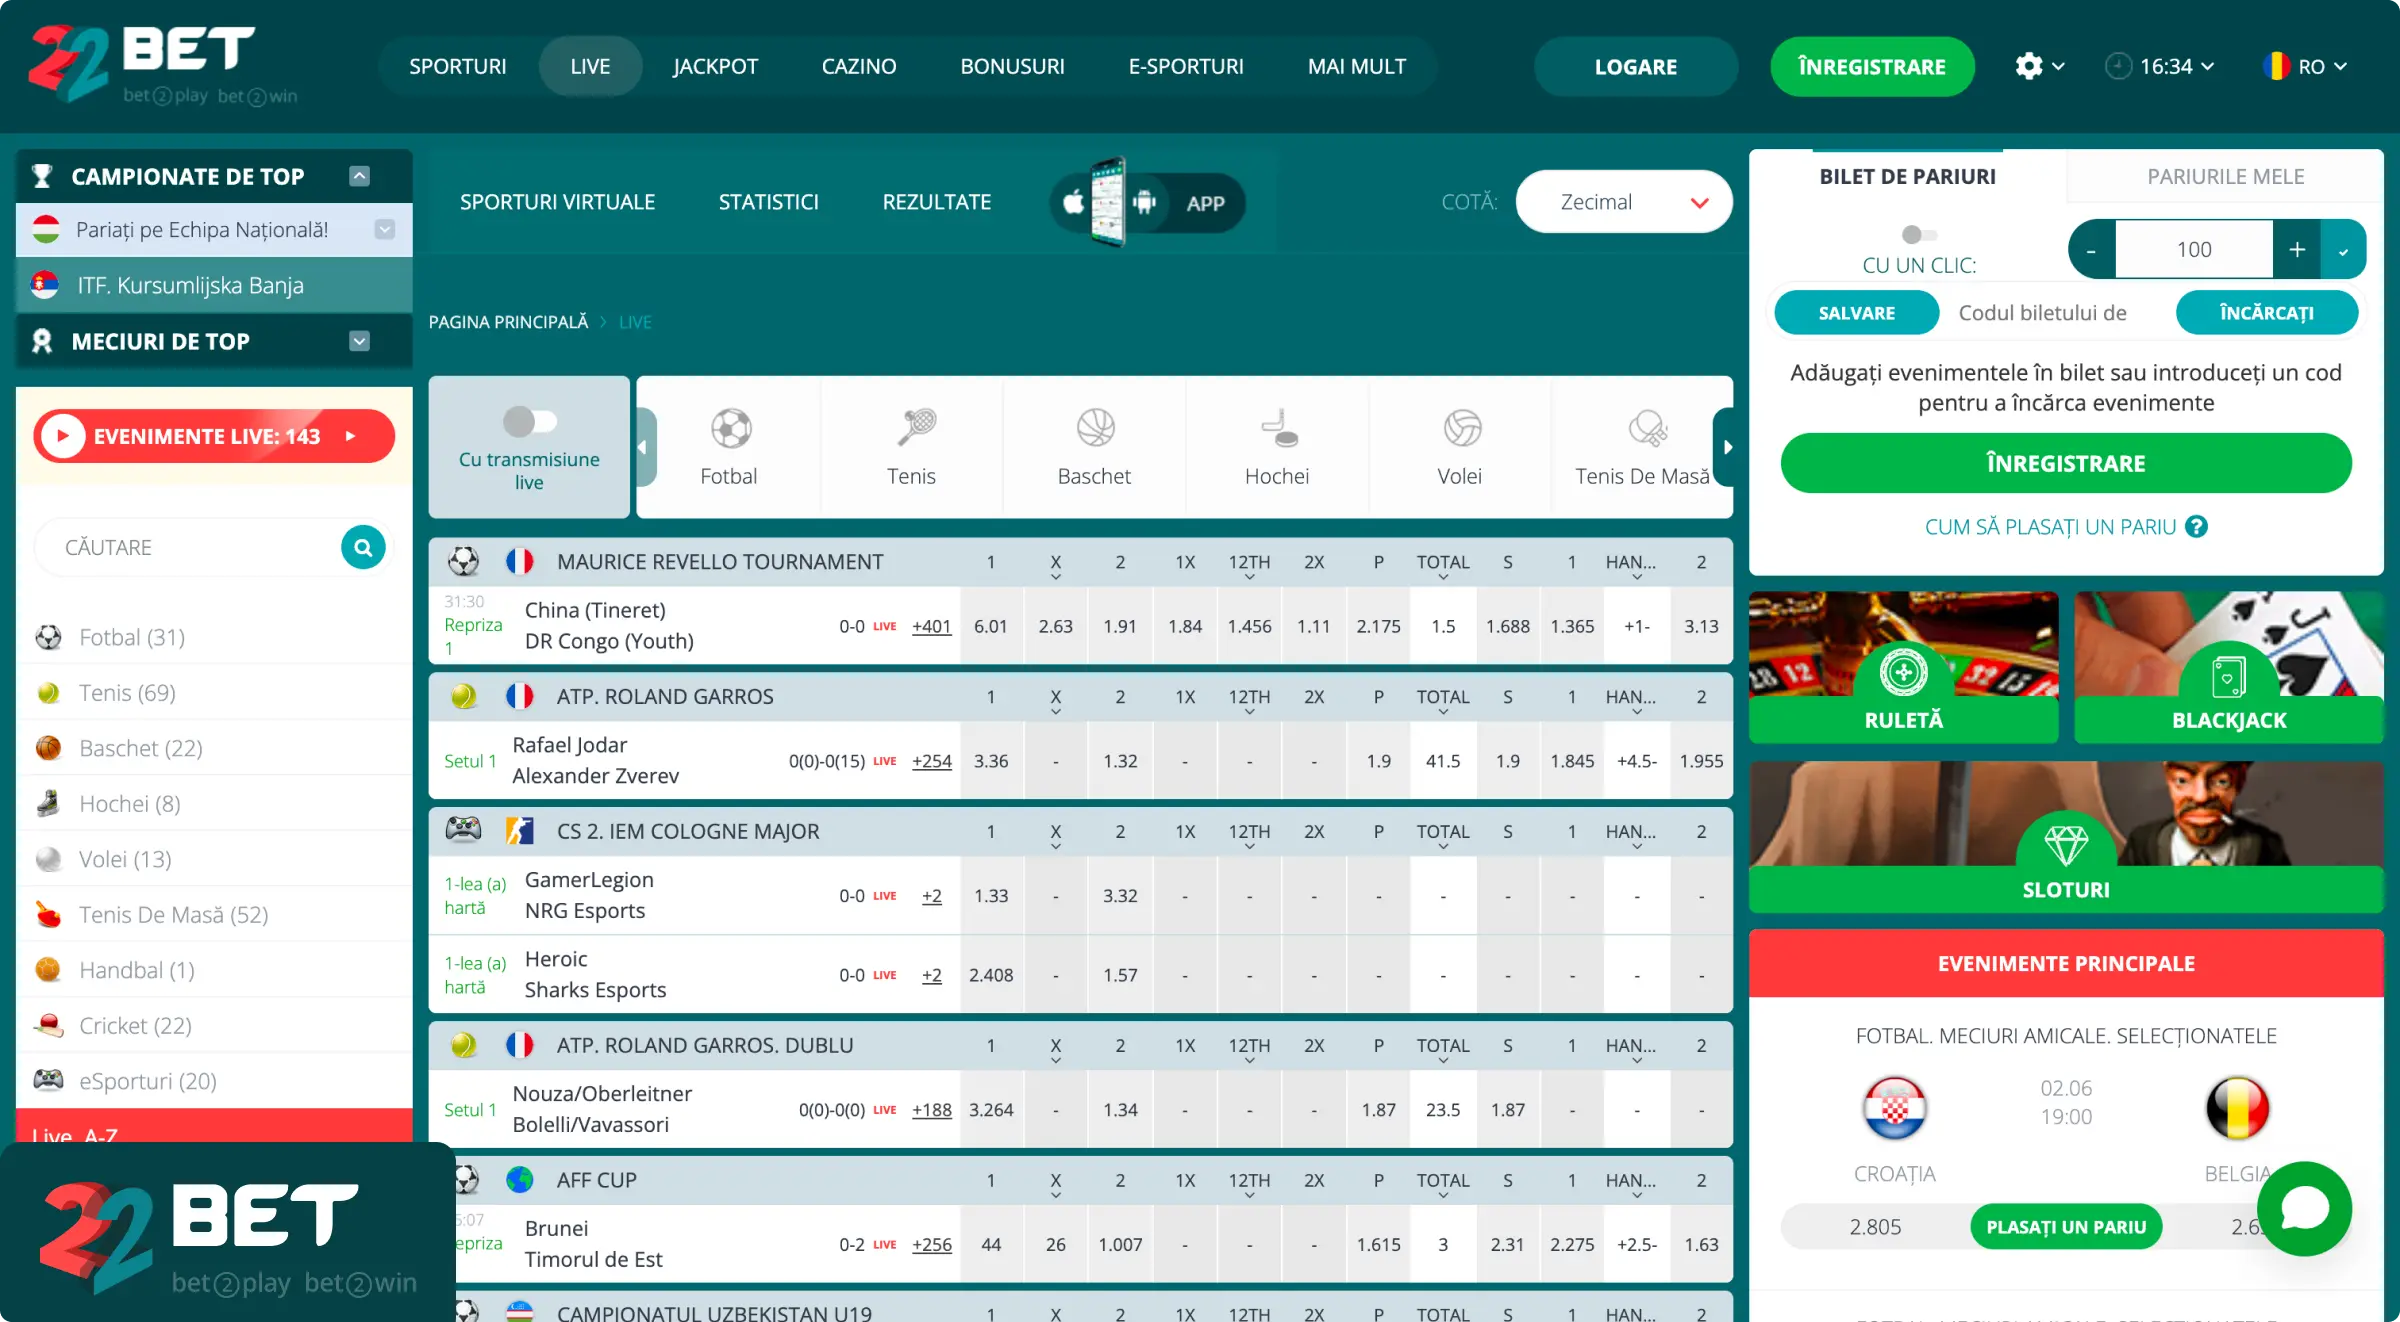This screenshot has height=1322, width=2400.
Task: Select the Baschet sport icon tile
Action: click(1095, 447)
